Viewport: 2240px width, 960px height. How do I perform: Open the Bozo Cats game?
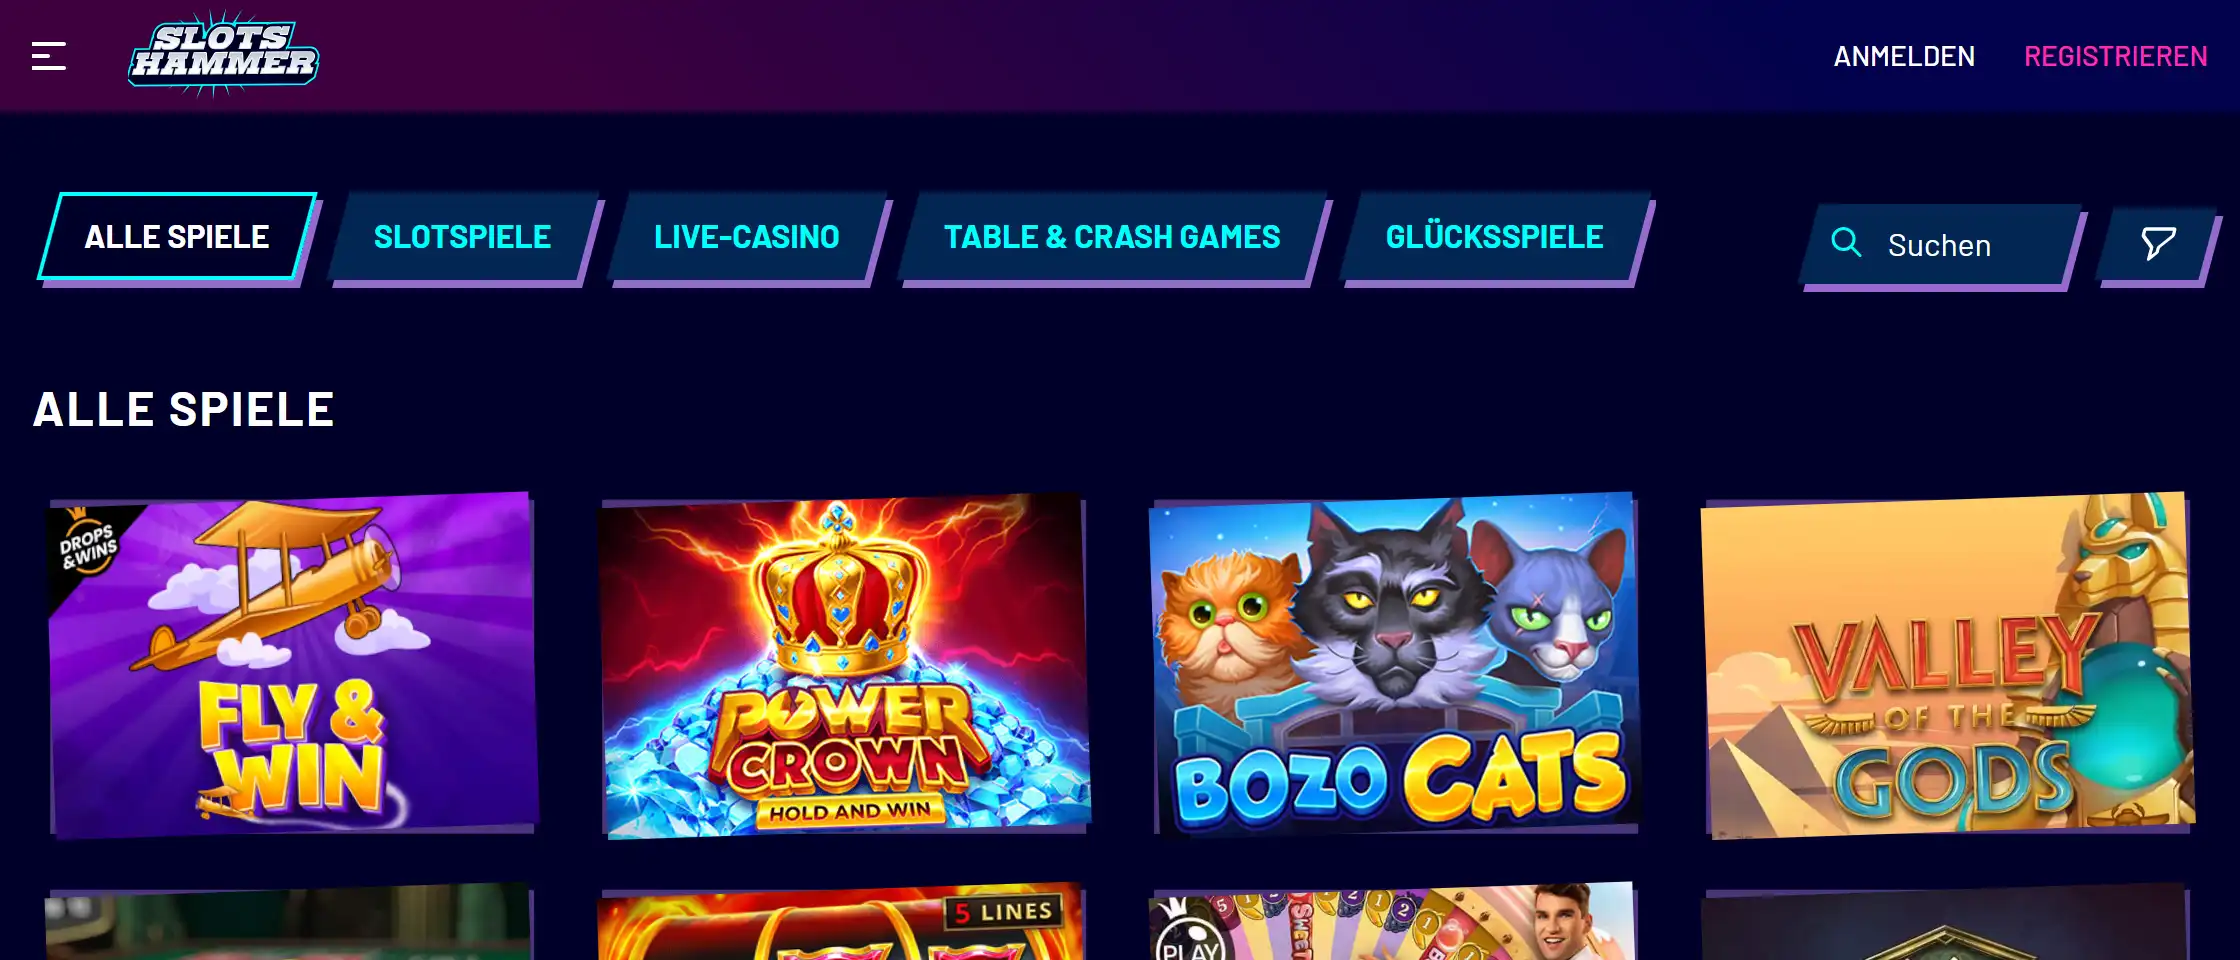click(1396, 665)
